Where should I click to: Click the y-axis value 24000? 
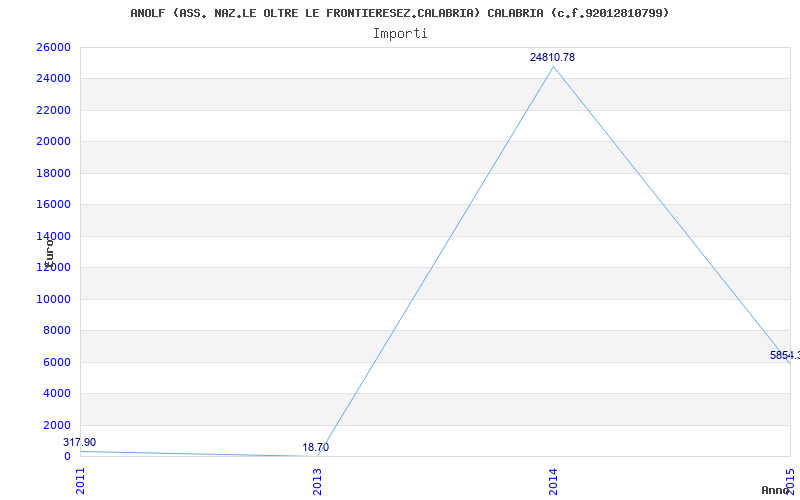[x=53, y=79]
